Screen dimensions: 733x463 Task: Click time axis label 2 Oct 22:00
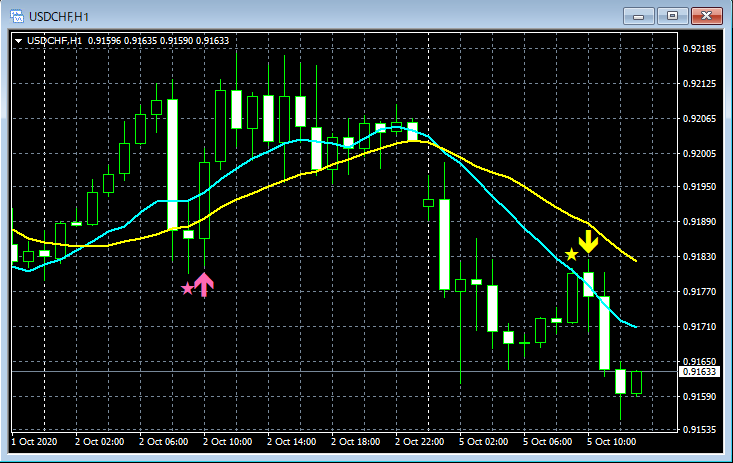click(420, 441)
